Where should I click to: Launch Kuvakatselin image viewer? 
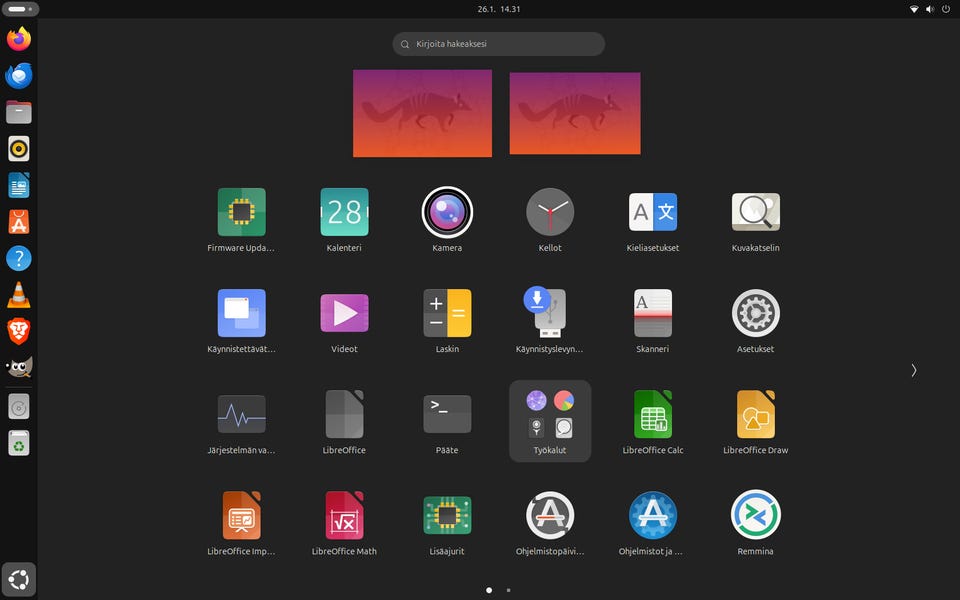tap(756, 212)
